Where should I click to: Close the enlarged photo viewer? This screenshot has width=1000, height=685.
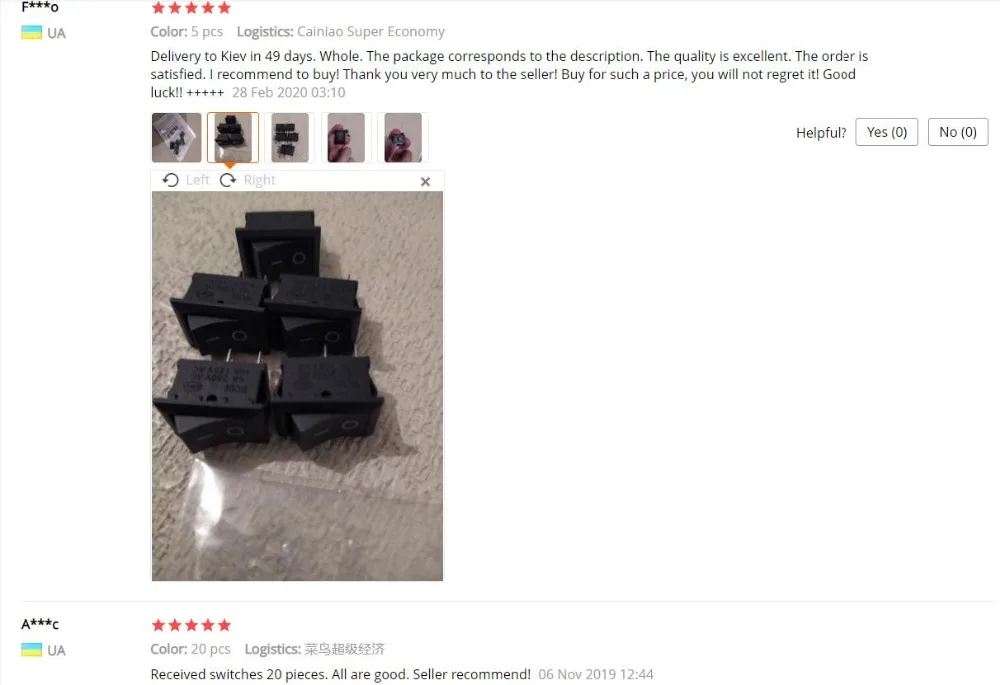tap(425, 182)
